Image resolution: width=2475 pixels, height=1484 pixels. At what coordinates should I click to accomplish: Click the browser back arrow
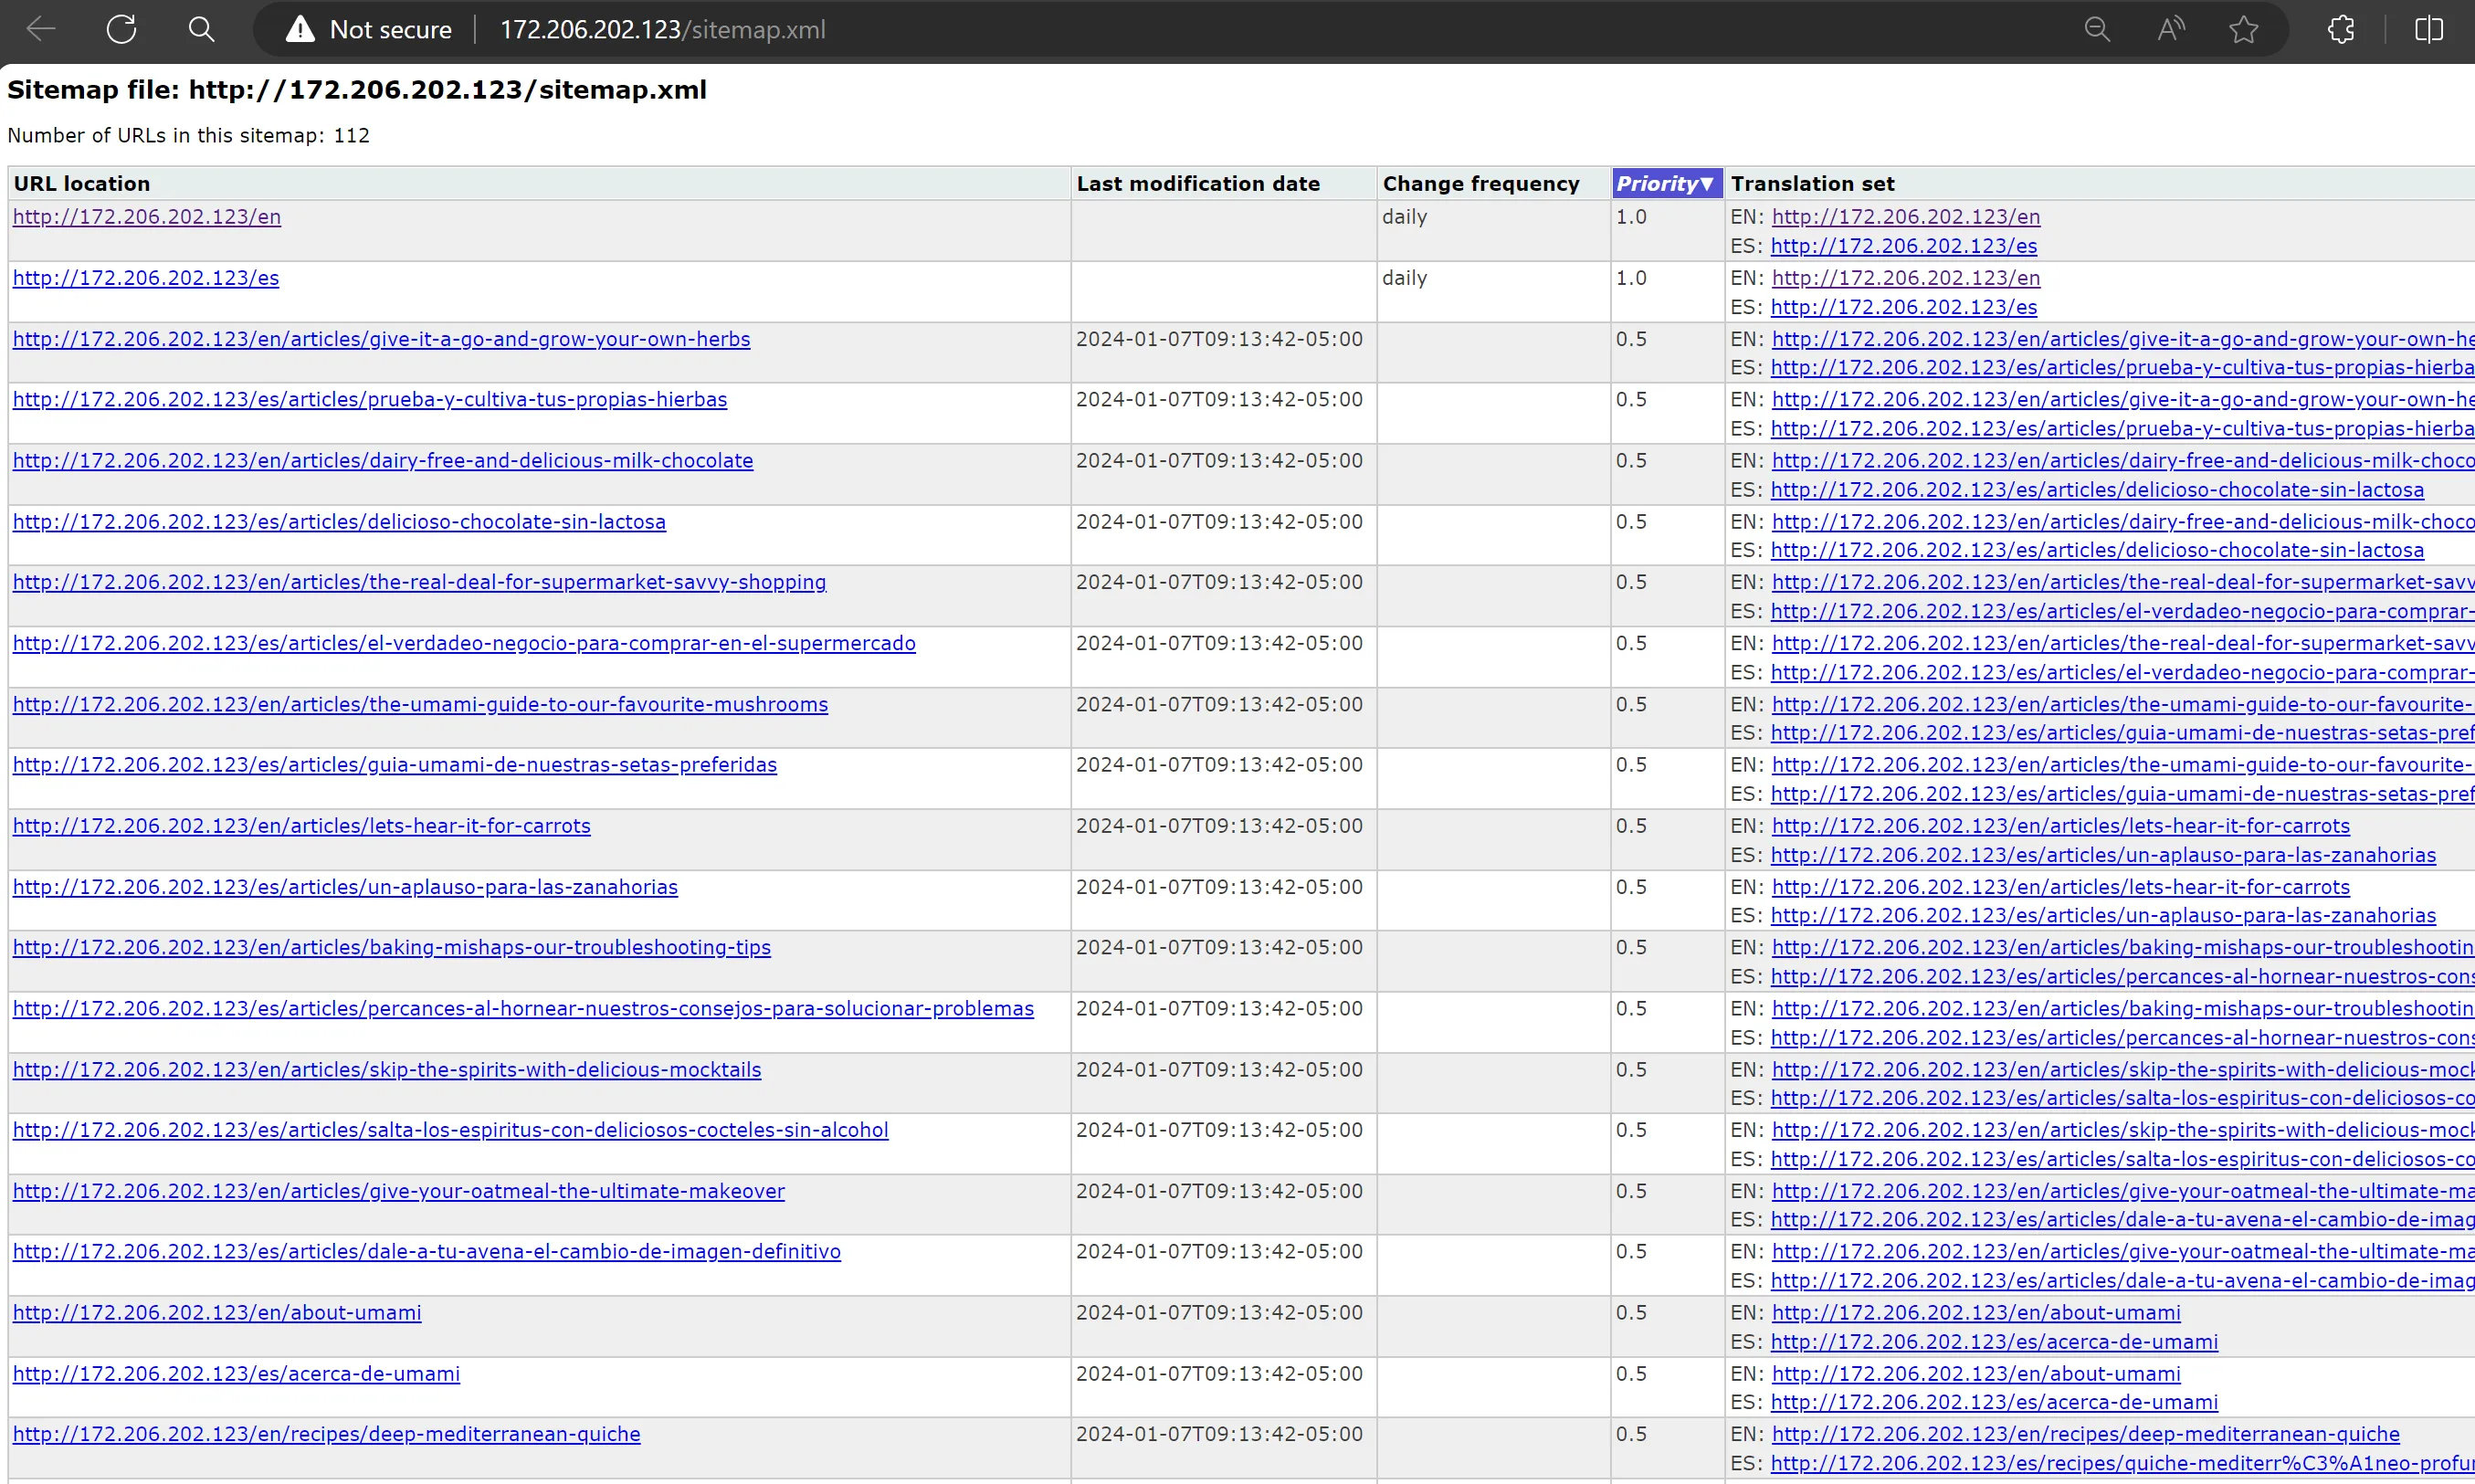point(41,29)
